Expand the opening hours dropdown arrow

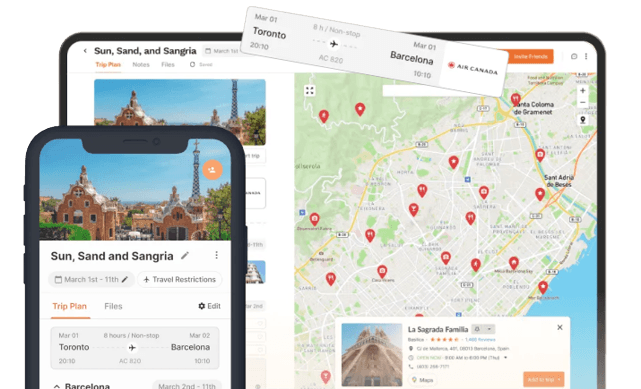[506, 358]
